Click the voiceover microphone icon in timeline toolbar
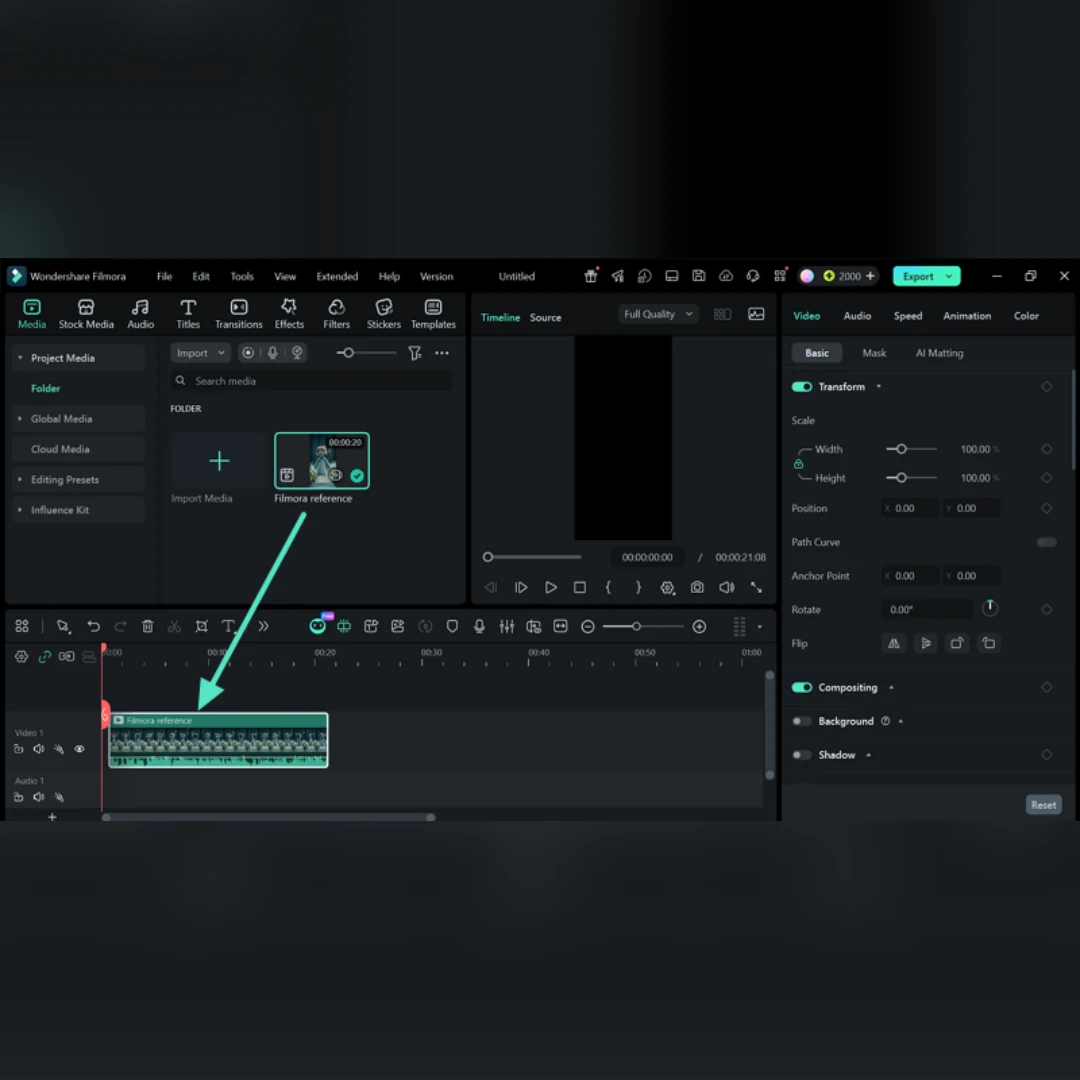1080x1080 pixels. pyautogui.click(x=479, y=626)
